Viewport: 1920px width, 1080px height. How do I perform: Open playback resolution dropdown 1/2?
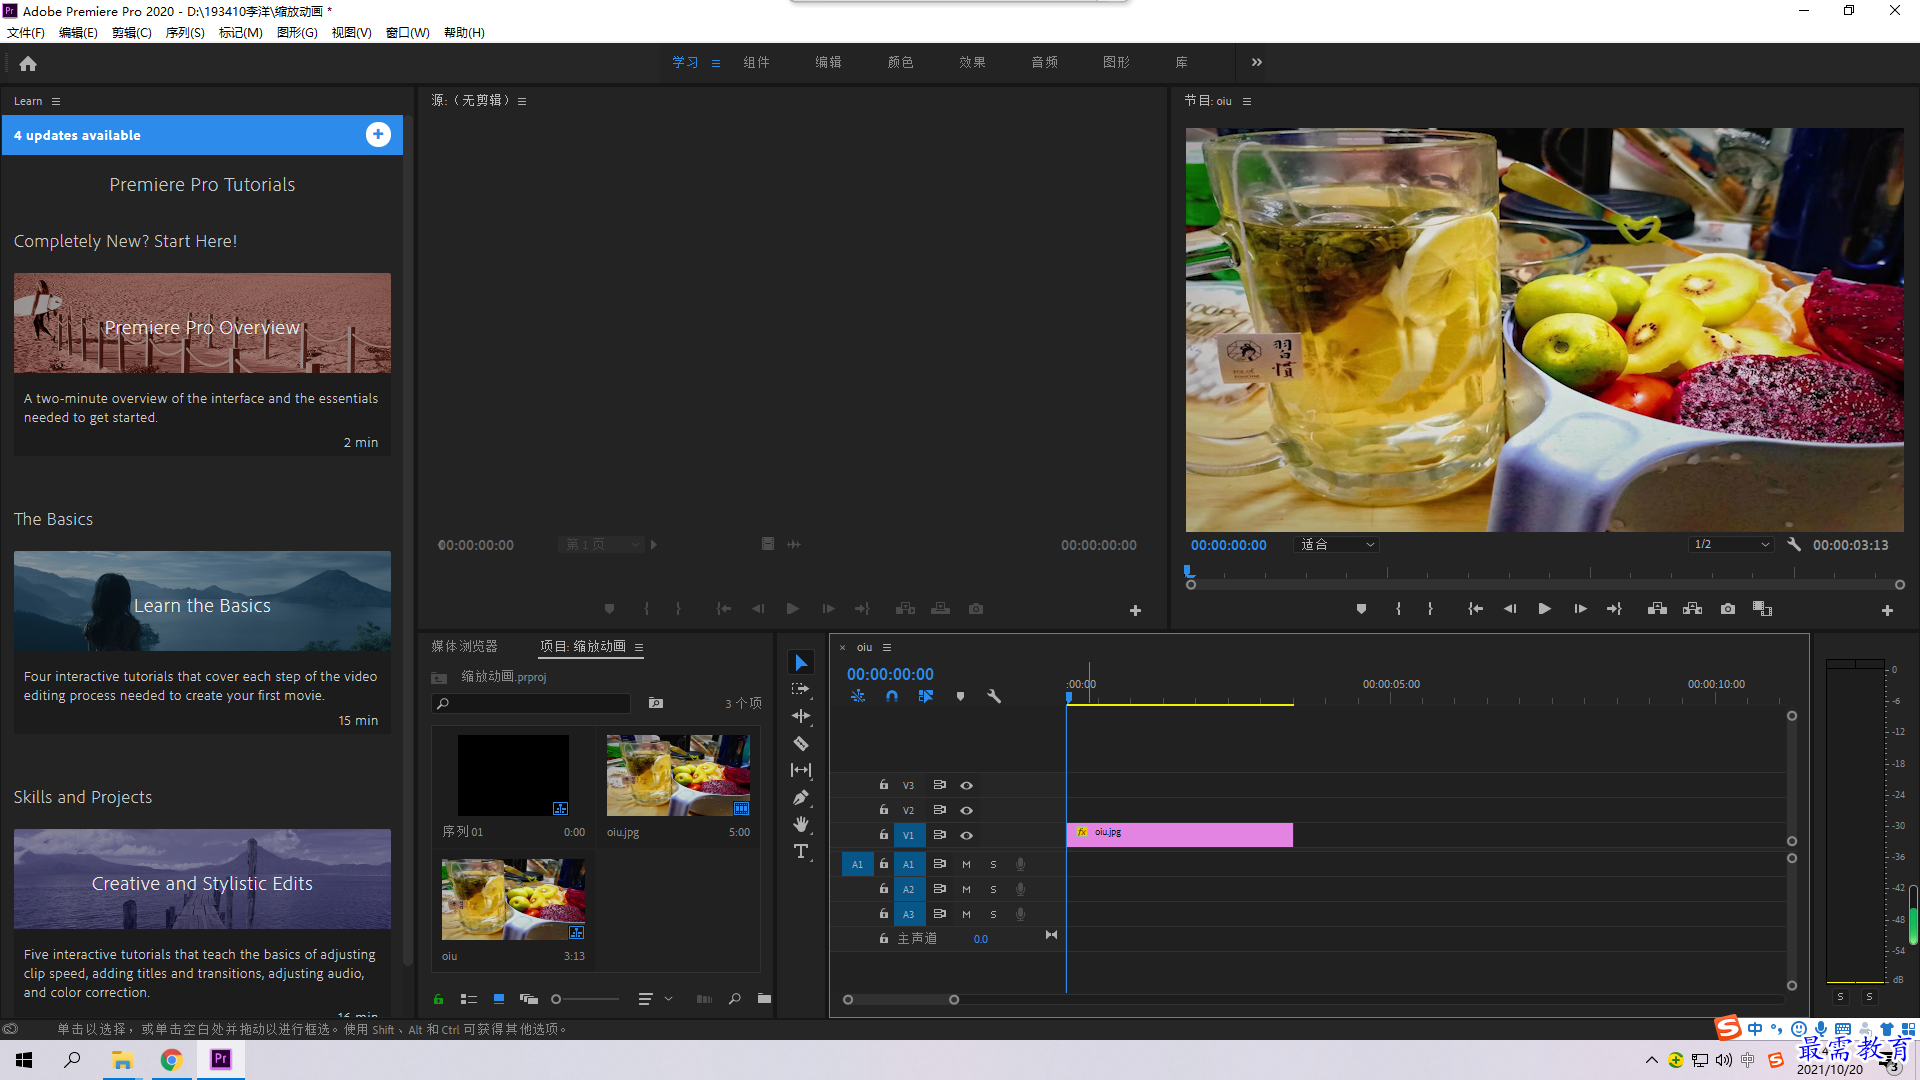point(1731,545)
